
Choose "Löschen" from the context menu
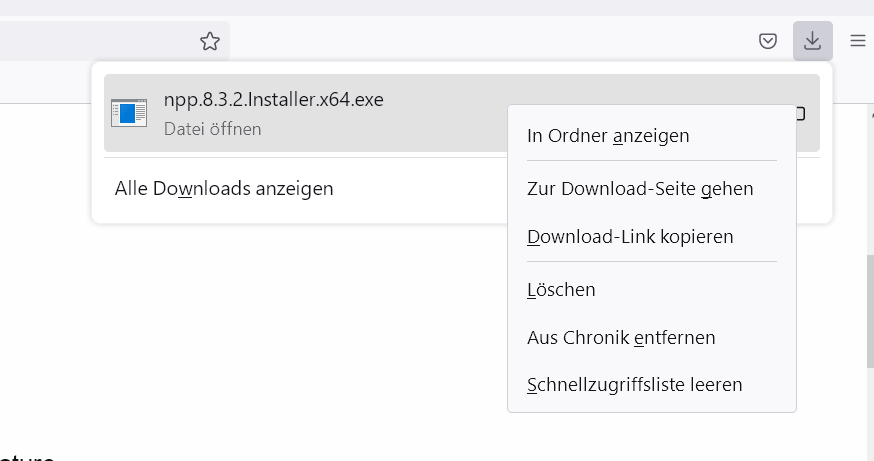(561, 290)
